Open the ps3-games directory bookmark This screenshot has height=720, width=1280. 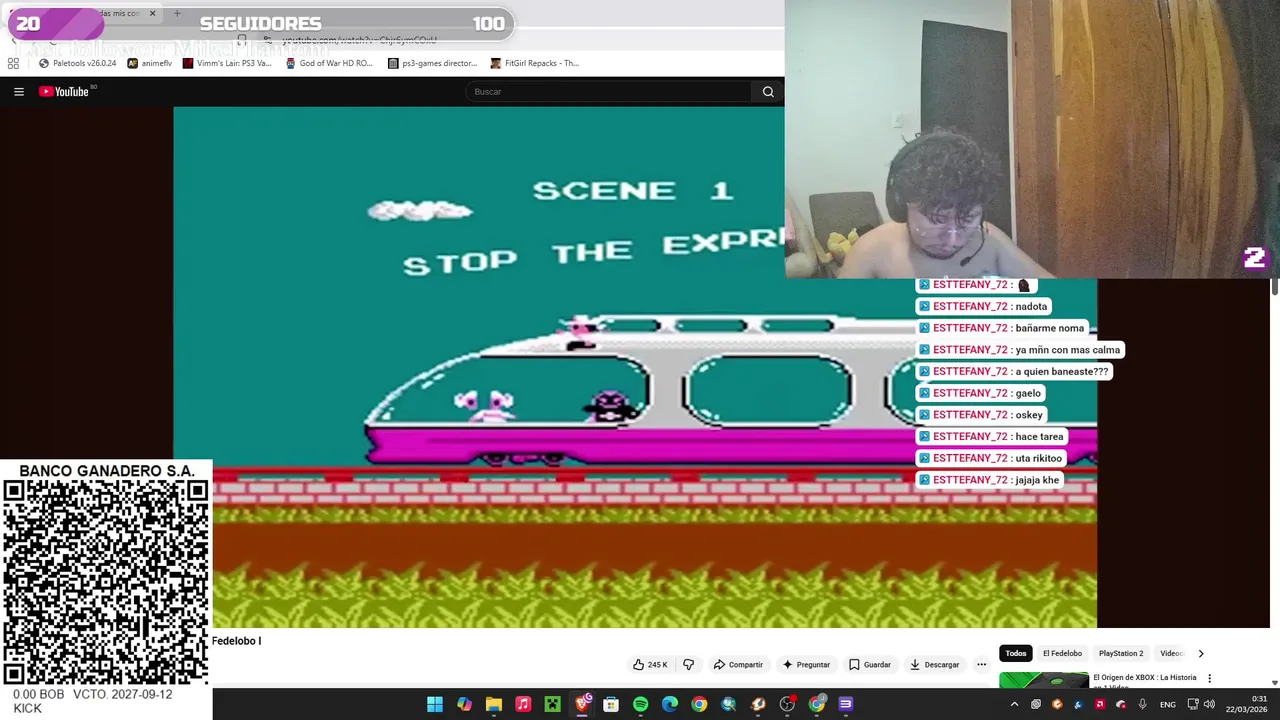pos(432,63)
